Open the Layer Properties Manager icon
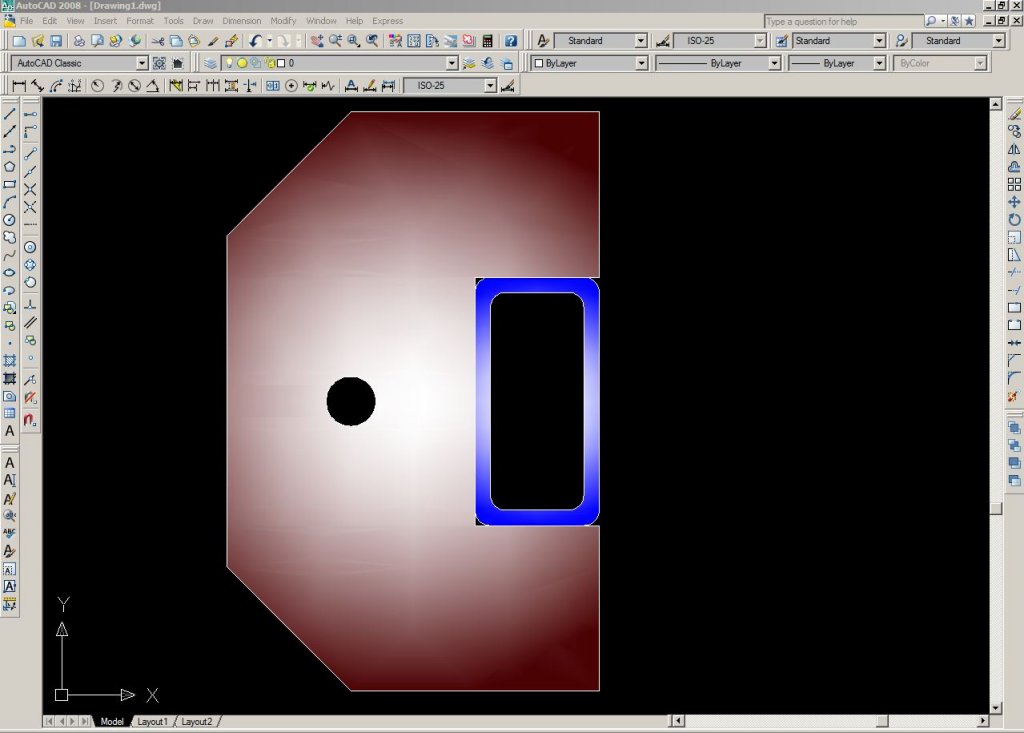This screenshot has width=1024, height=733. pyautogui.click(x=210, y=63)
